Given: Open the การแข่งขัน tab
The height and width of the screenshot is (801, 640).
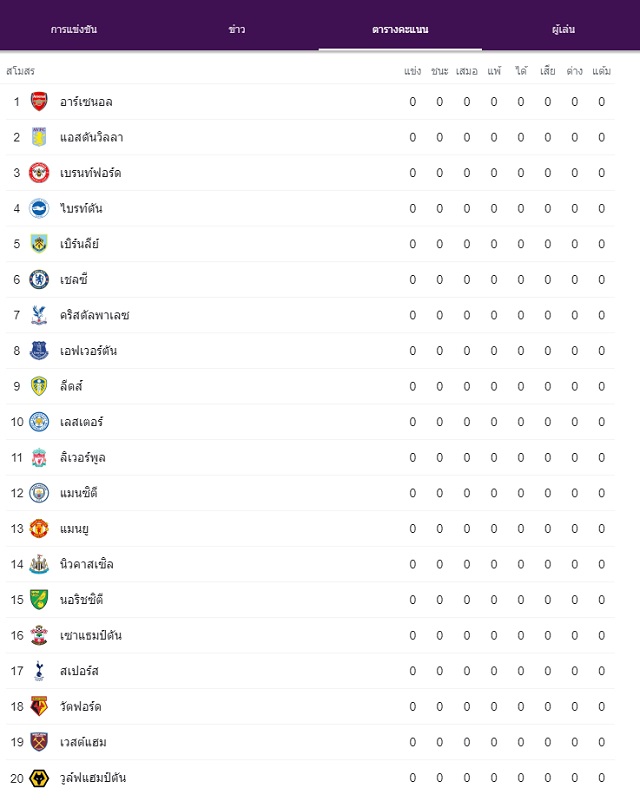Looking at the screenshot, I should [x=74, y=29].
